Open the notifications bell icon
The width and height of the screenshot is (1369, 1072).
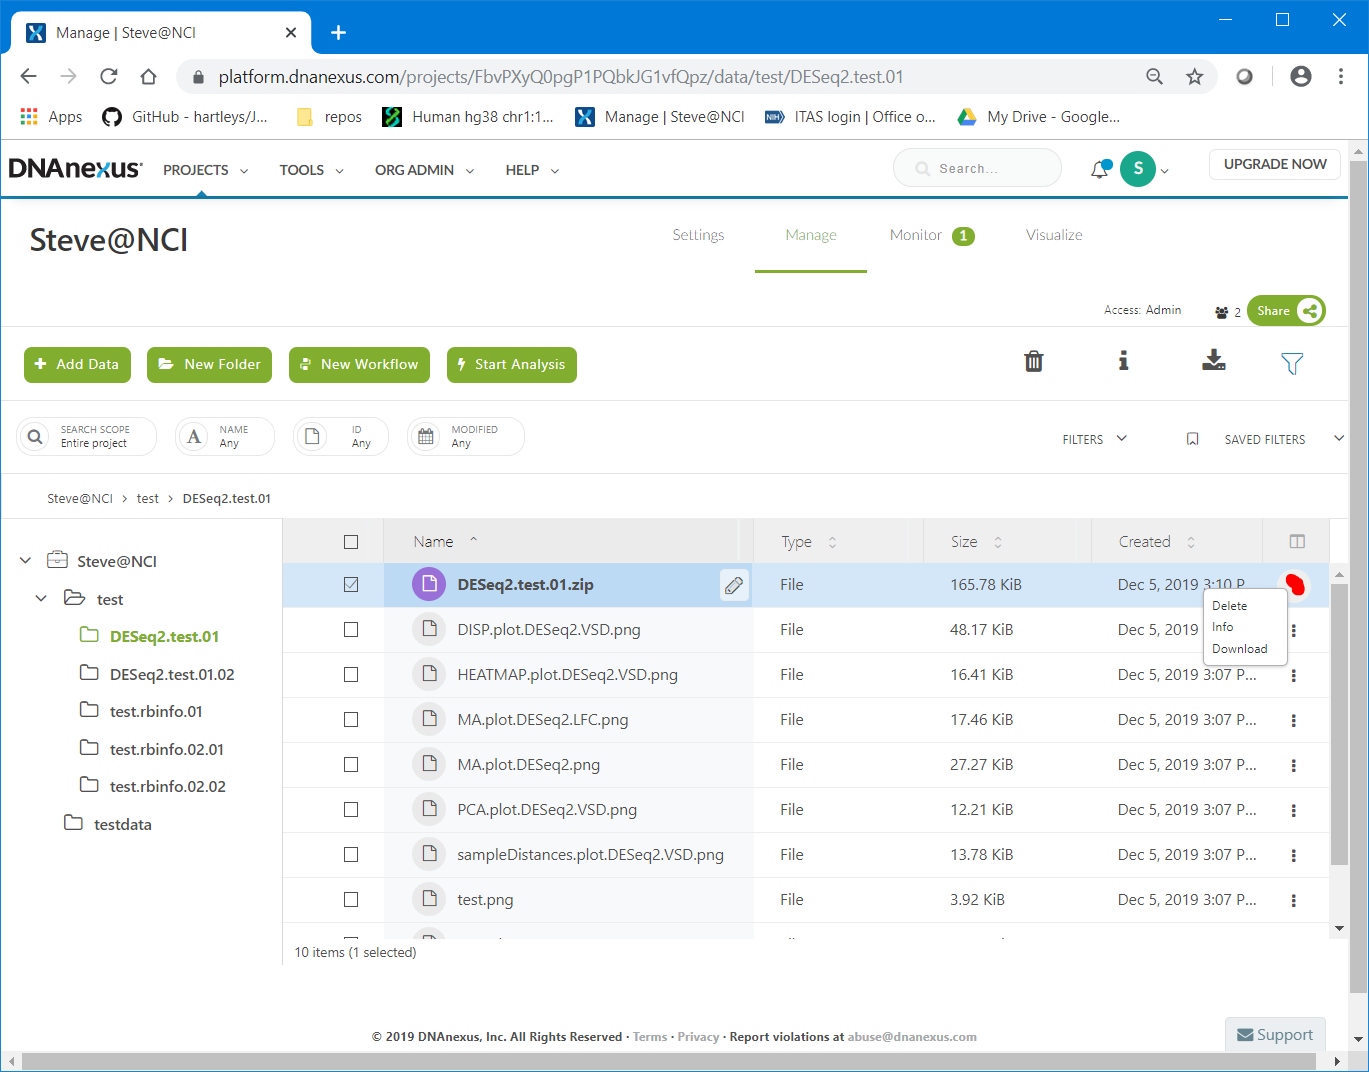coord(1100,169)
